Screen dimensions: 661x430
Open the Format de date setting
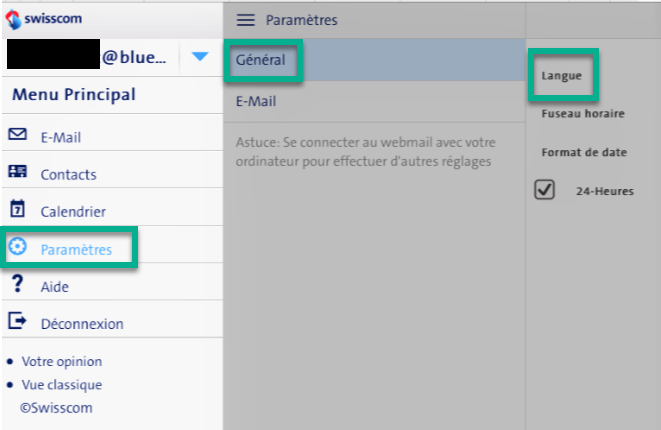582,151
